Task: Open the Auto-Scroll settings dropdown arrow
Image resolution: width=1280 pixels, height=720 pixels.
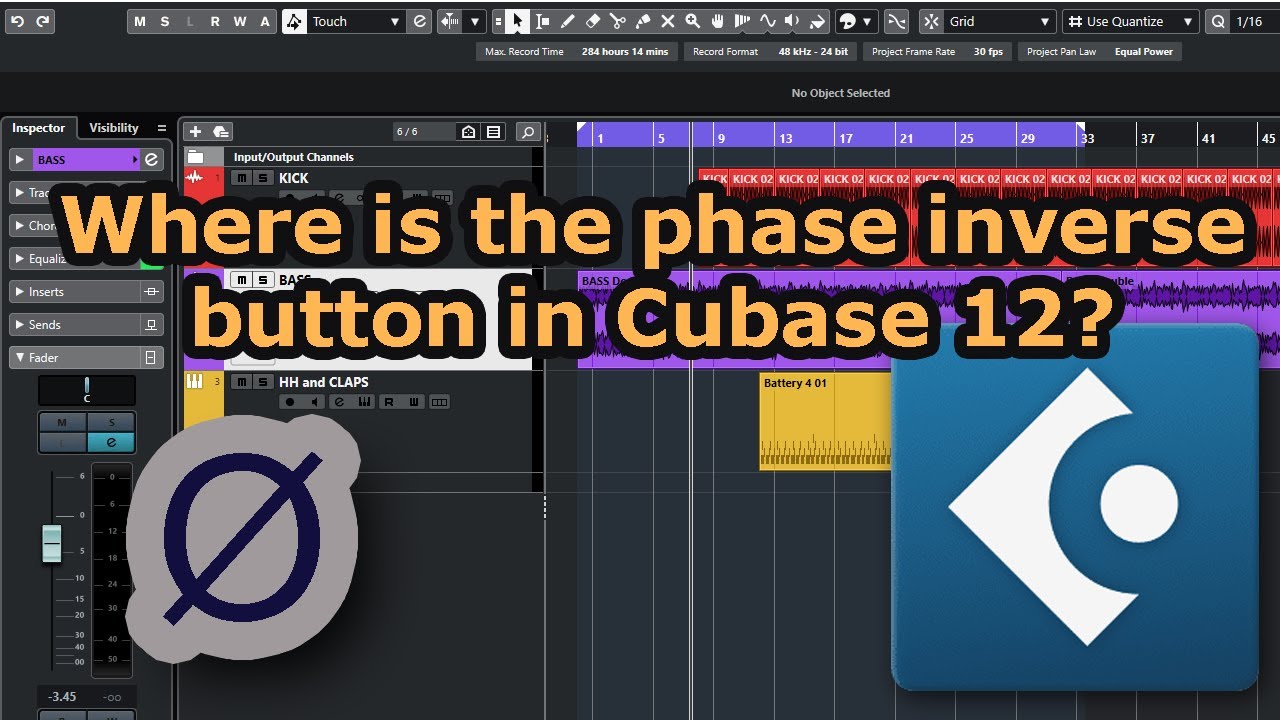Action: pos(475,21)
